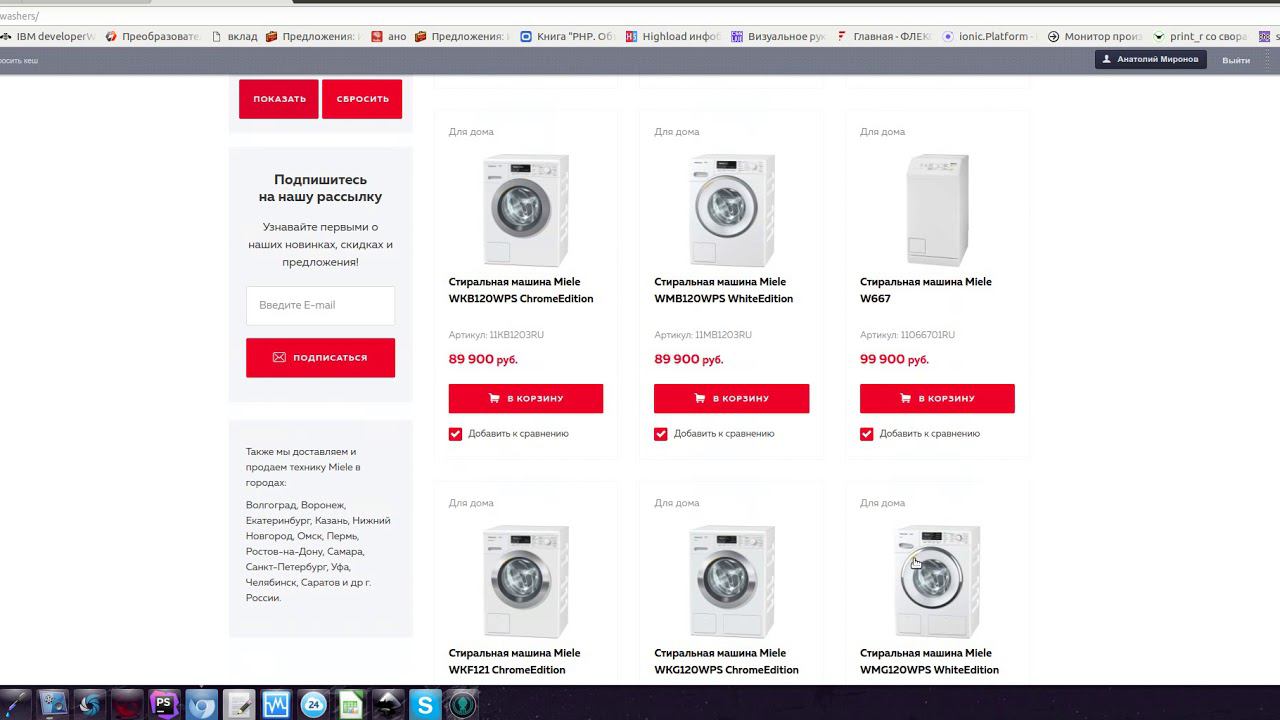Image resolution: width=1280 pixels, height=720 pixels.
Task: Open the PhpStorm icon in the taskbar
Action: tap(164, 705)
